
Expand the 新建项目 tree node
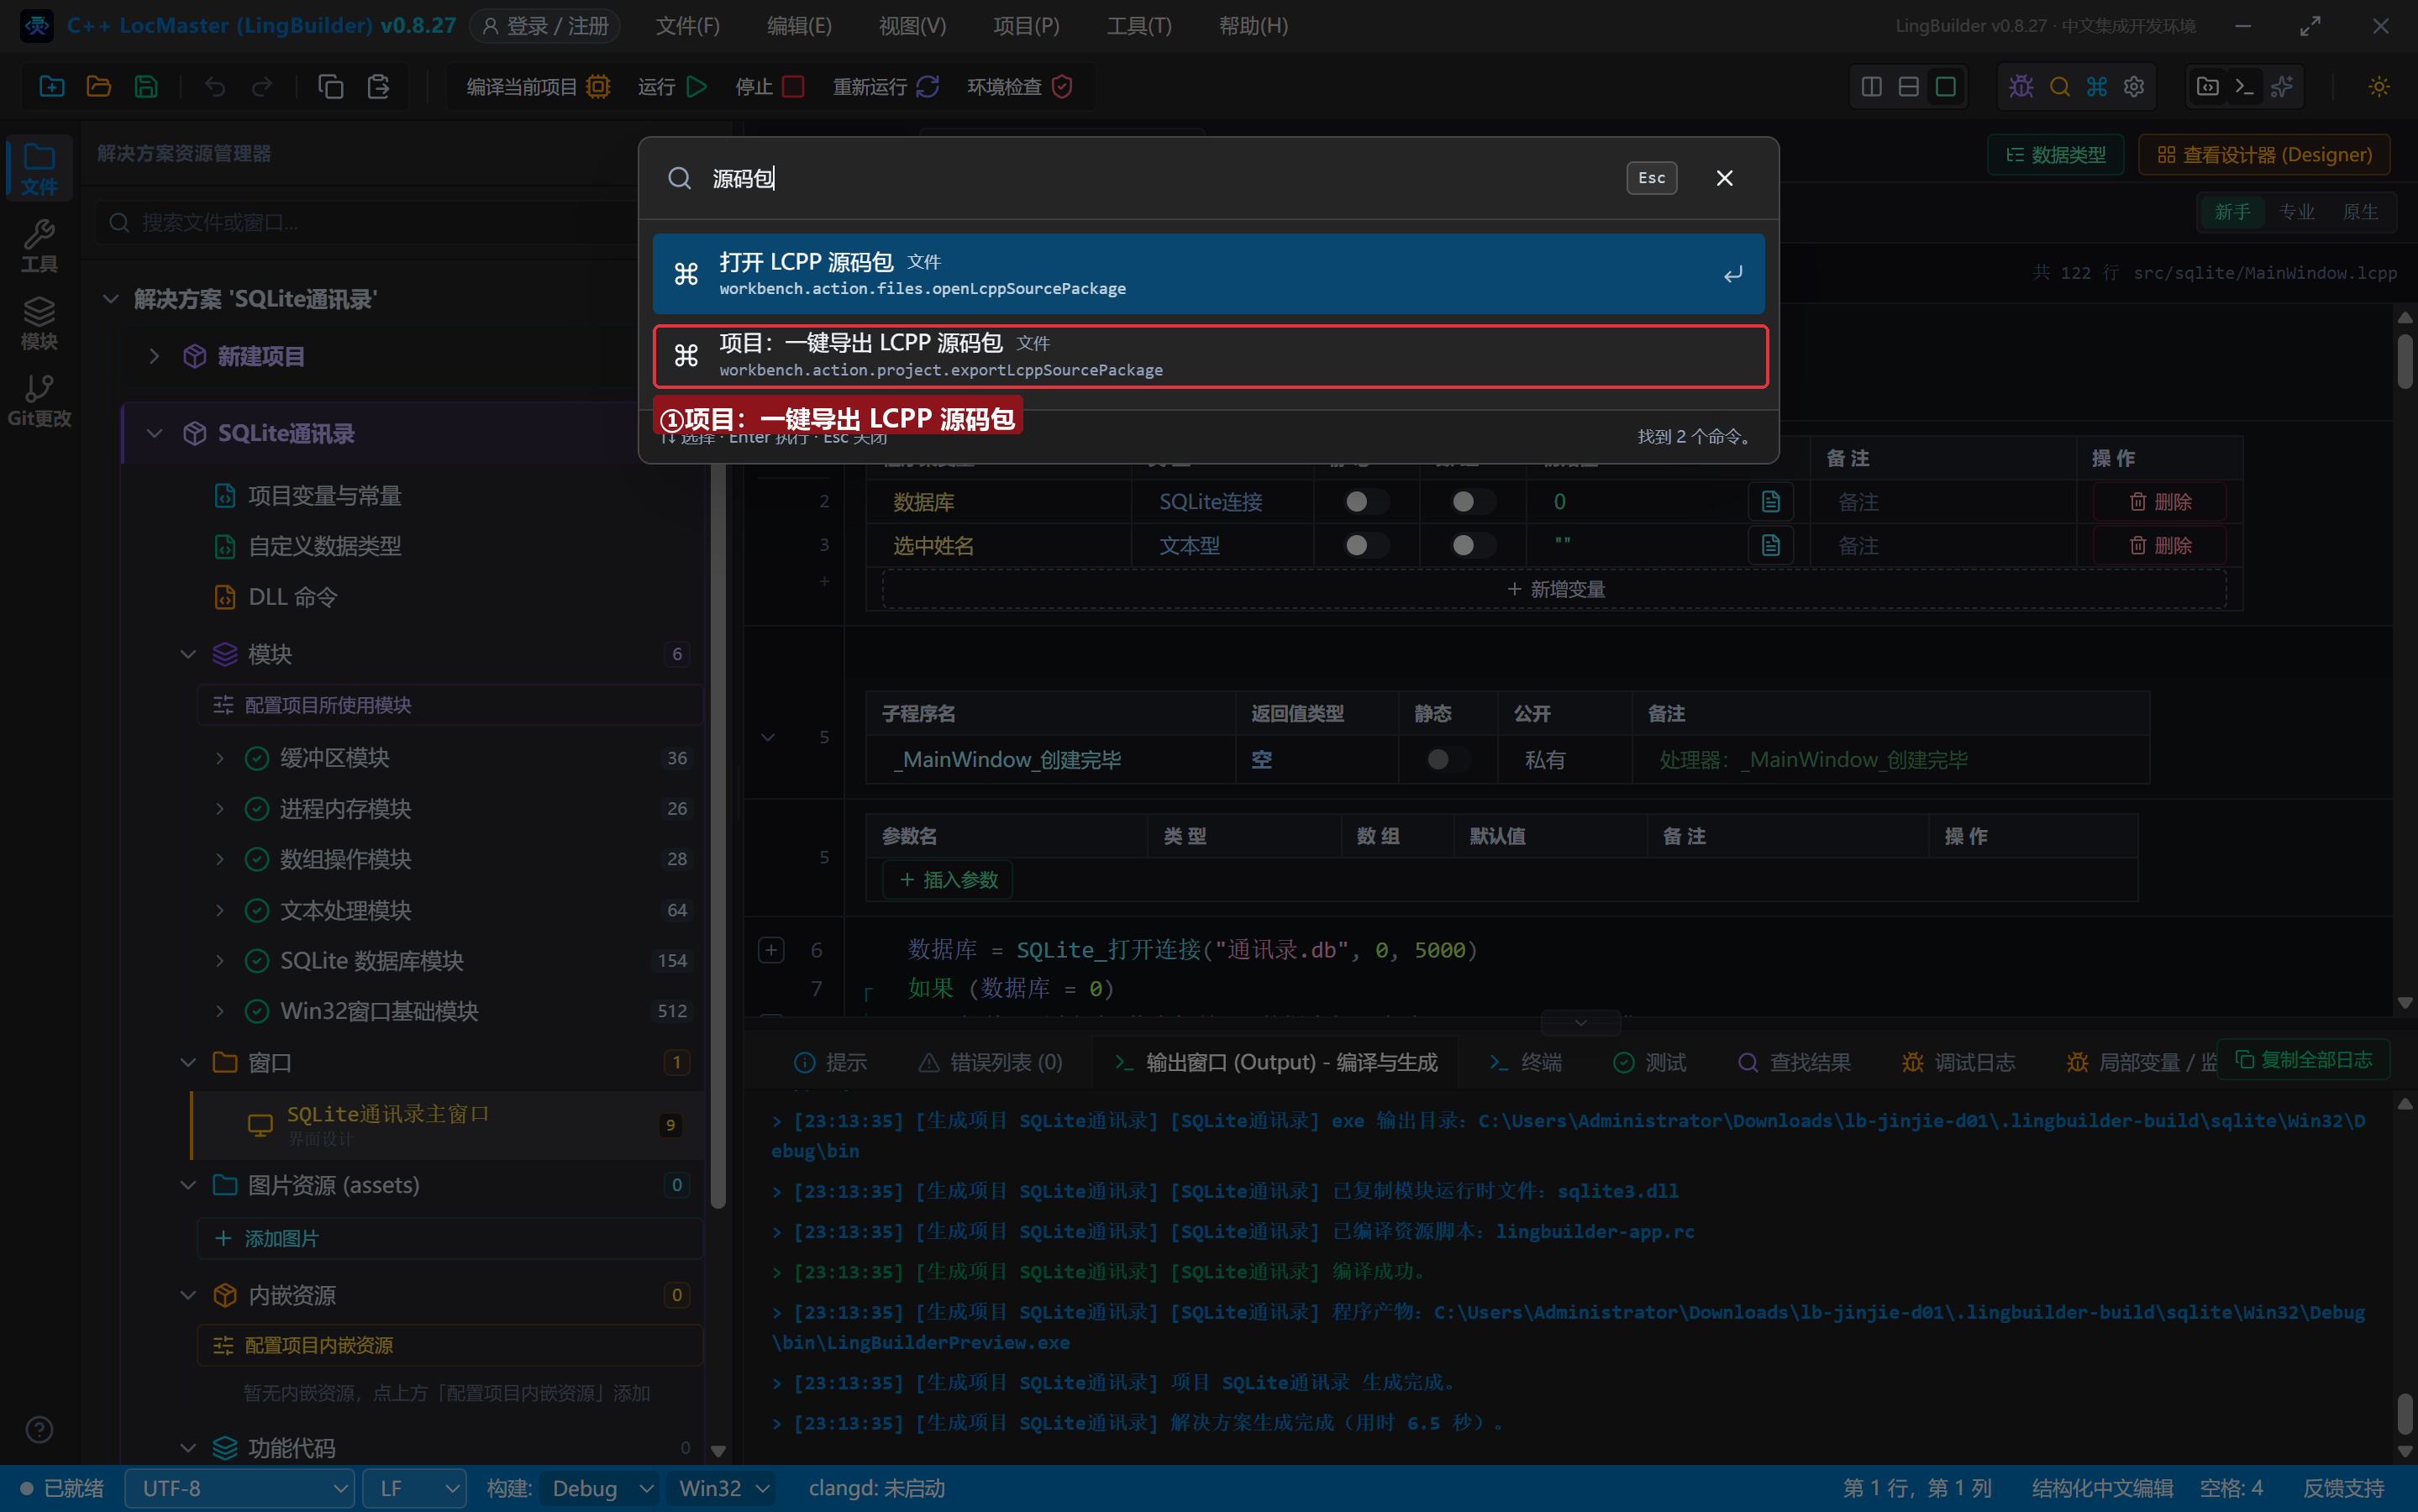pos(154,356)
